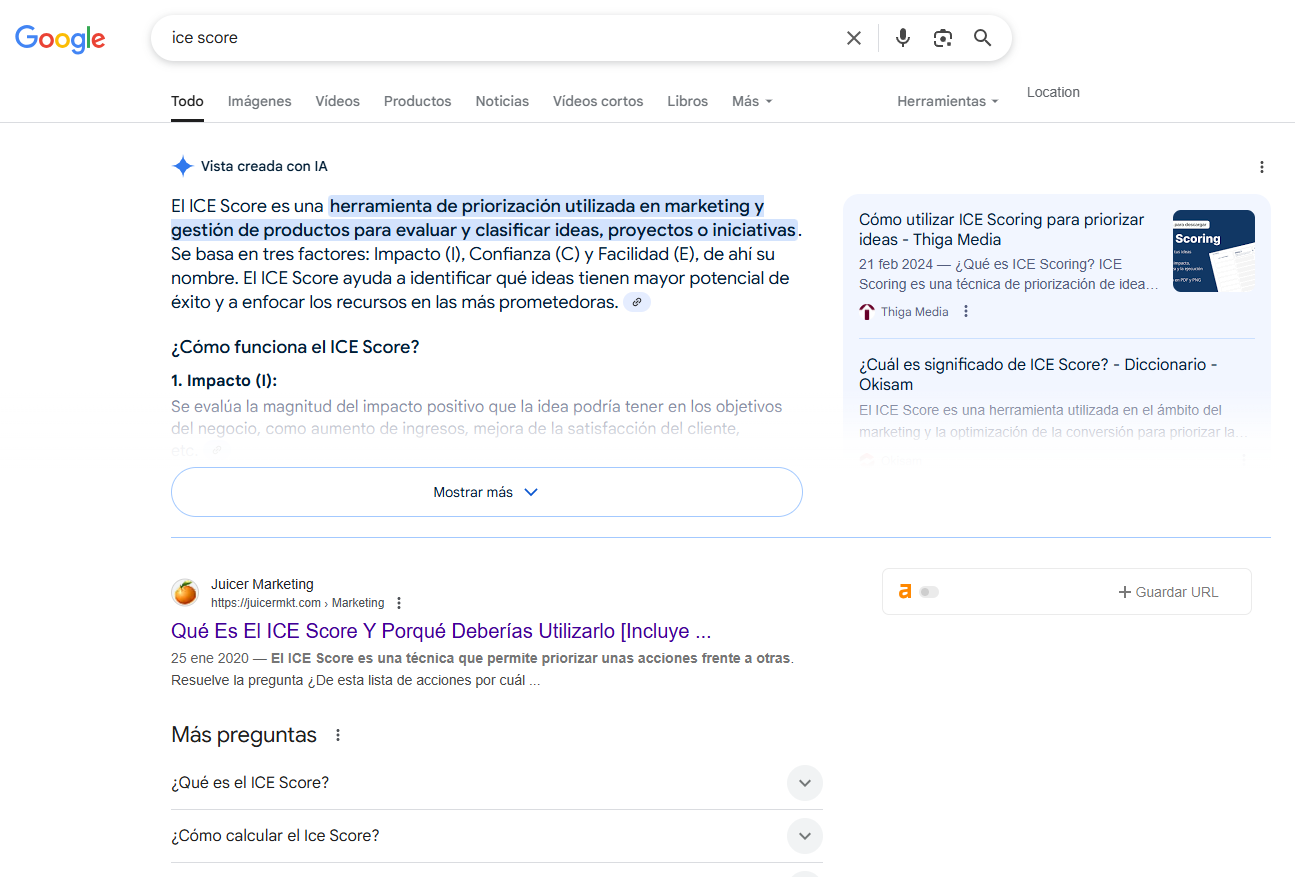Image resolution: width=1295 pixels, height=877 pixels.
Task: Open AI overview three-dot options menu
Action: click(1262, 167)
